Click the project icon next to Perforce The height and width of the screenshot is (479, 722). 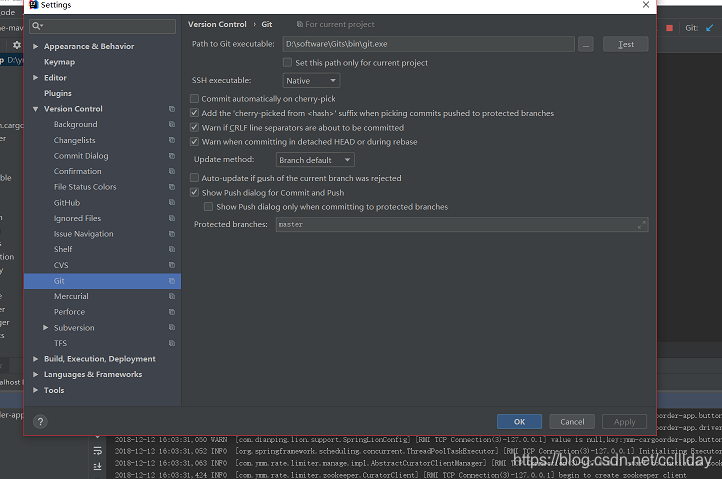coord(172,312)
